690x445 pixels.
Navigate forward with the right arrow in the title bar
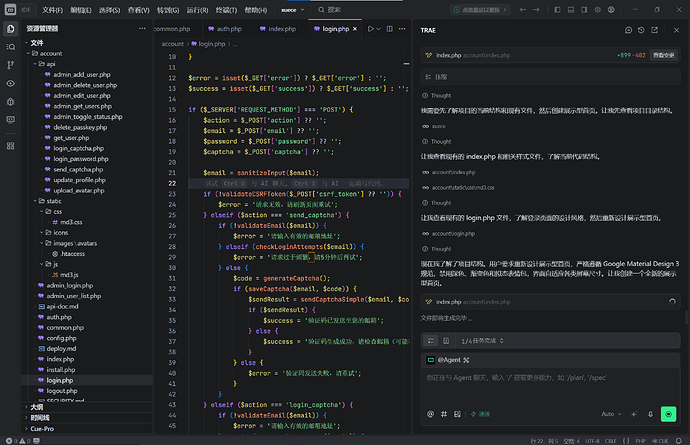(x=536, y=10)
